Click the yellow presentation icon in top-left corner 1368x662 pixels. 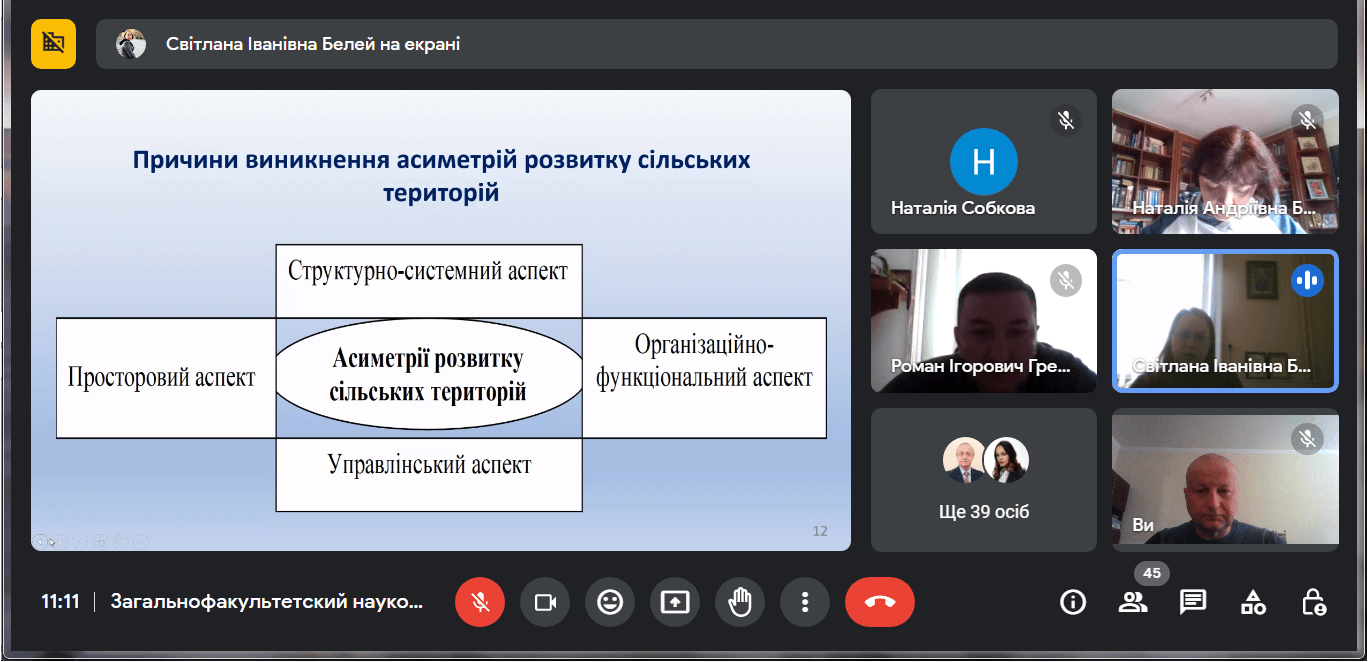52,44
